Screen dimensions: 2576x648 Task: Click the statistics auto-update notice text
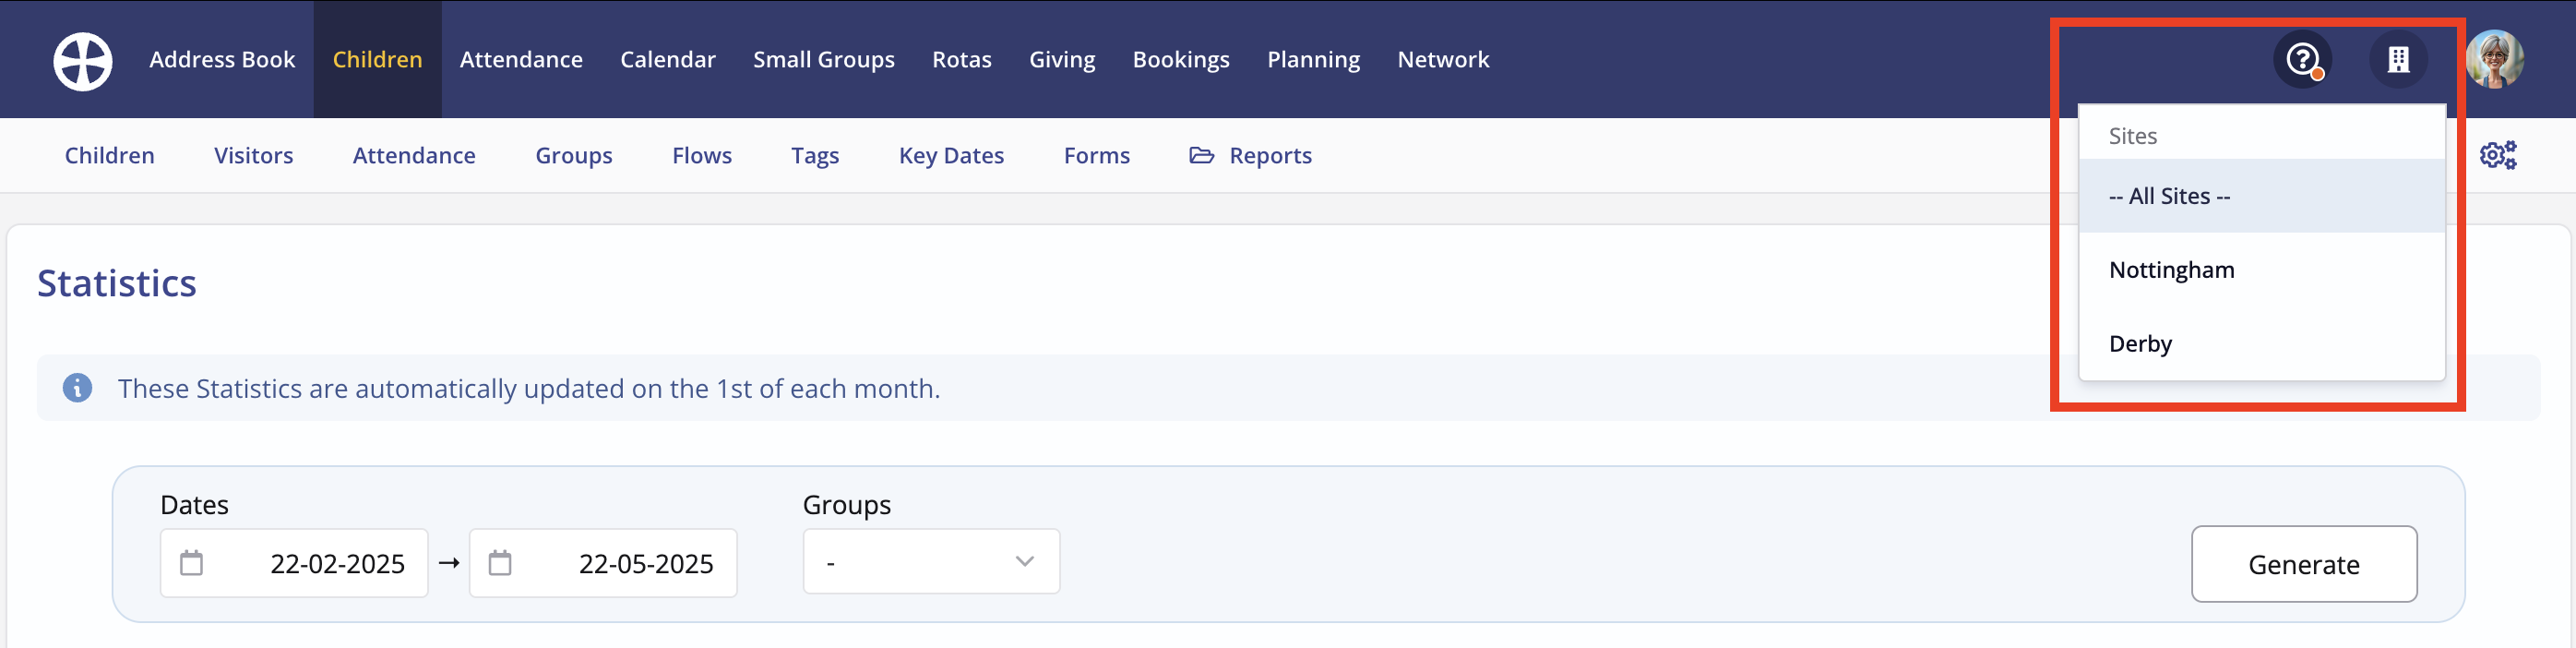529,389
